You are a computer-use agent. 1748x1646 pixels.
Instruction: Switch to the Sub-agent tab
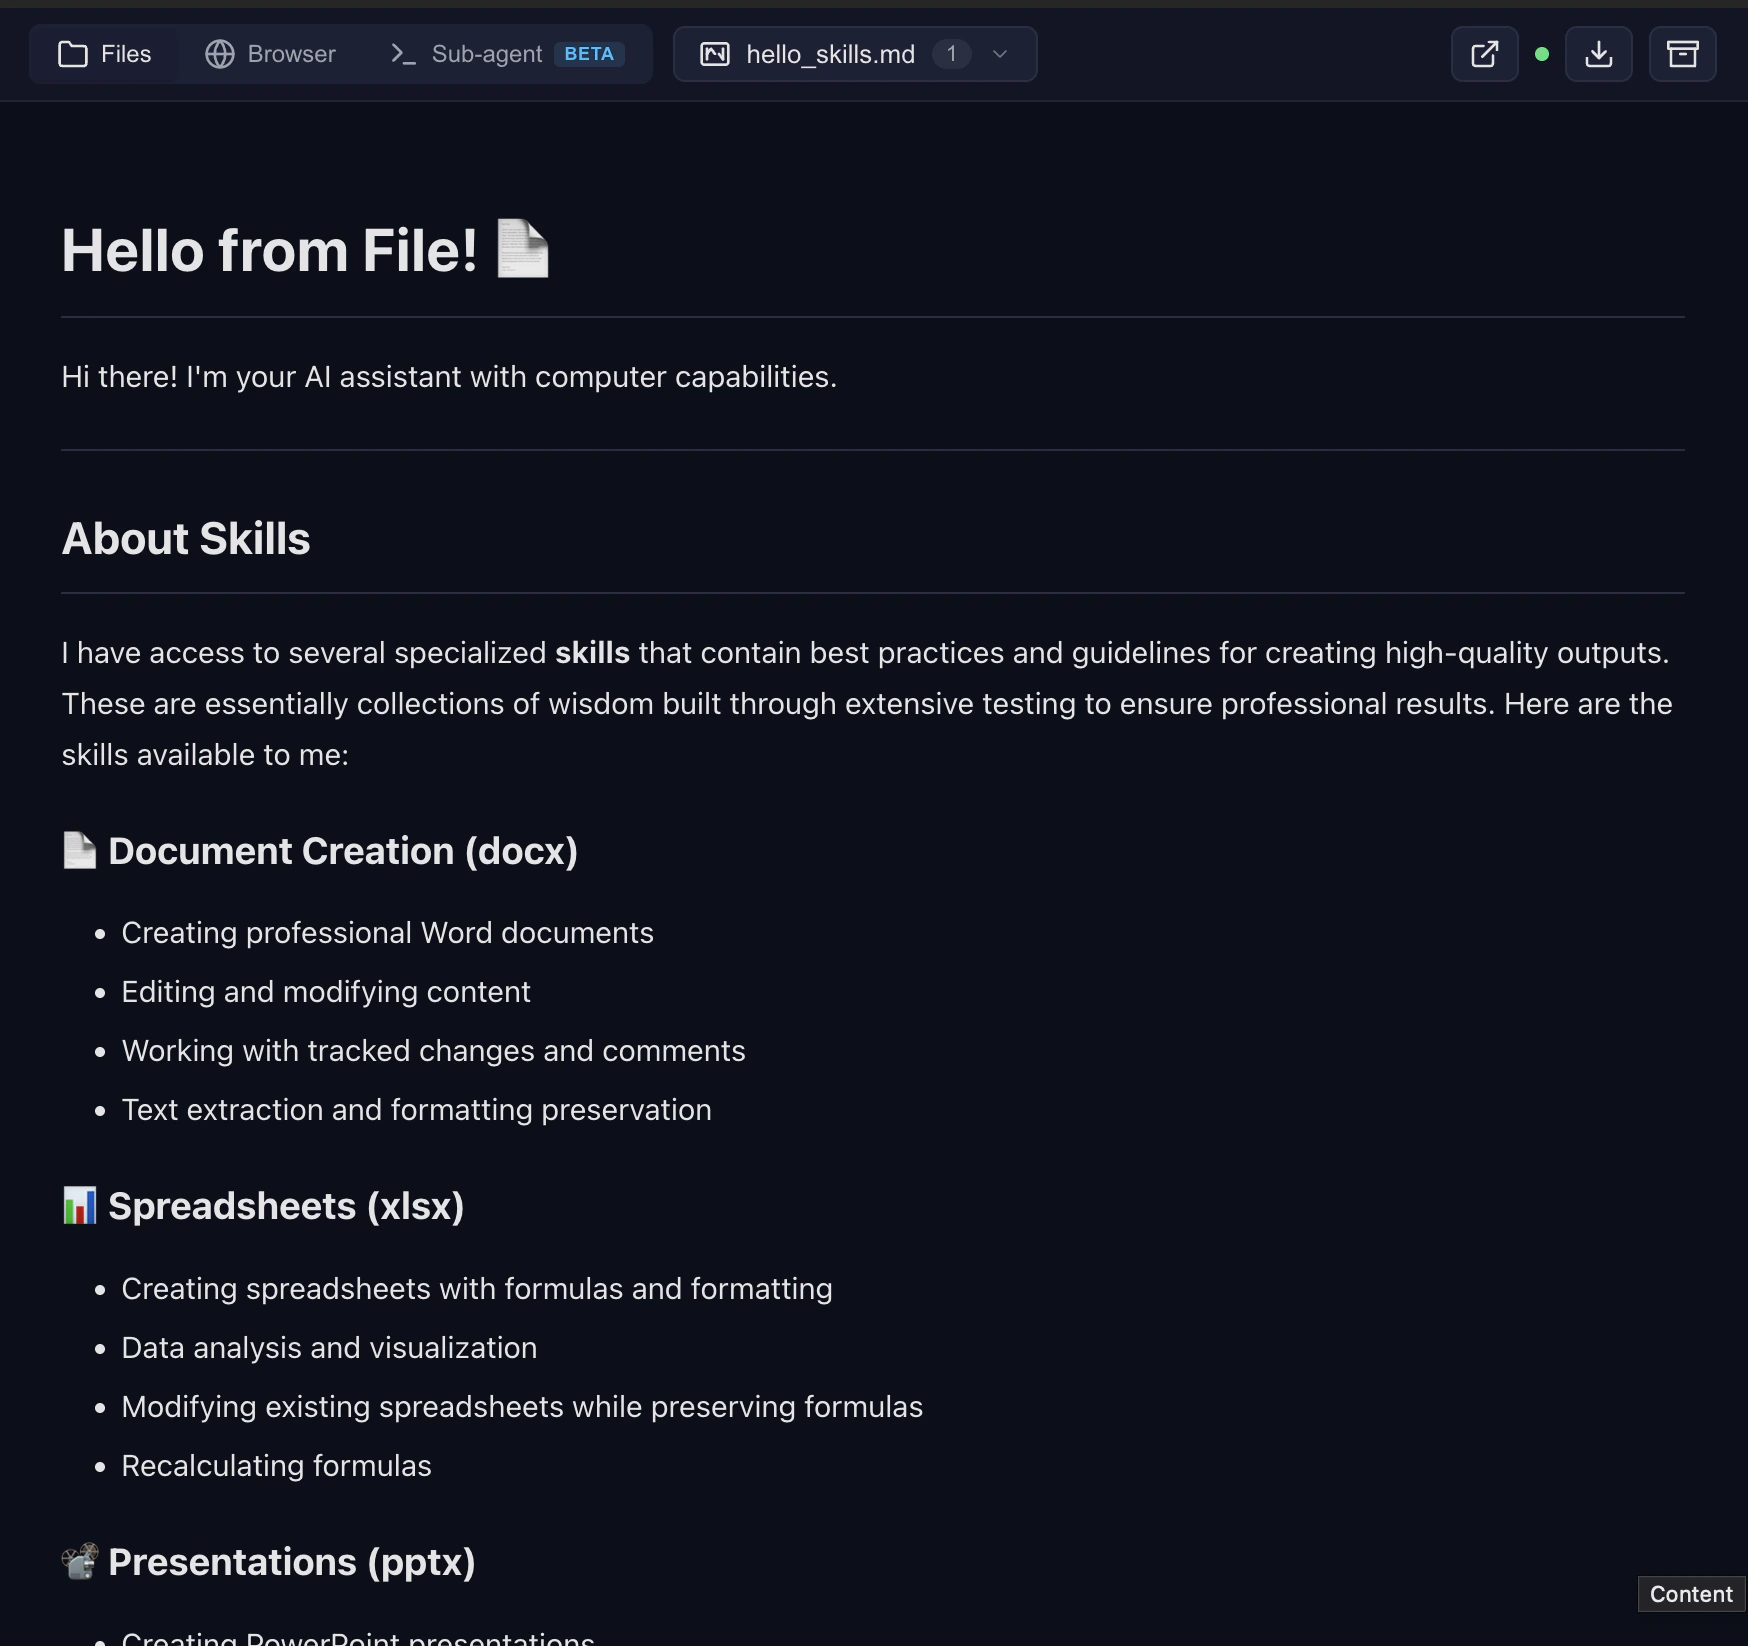[x=489, y=55]
